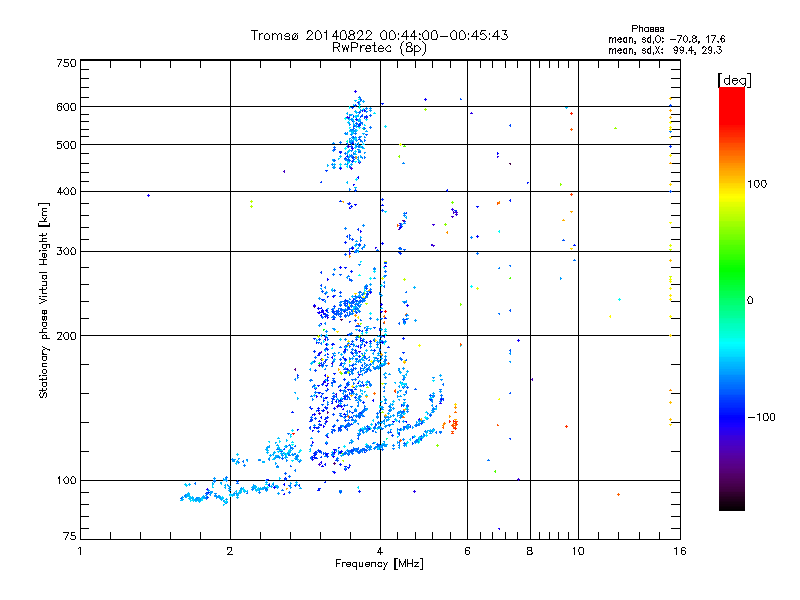
Task: Click the "Frequency [MHz]" axis label
Action: (379, 564)
